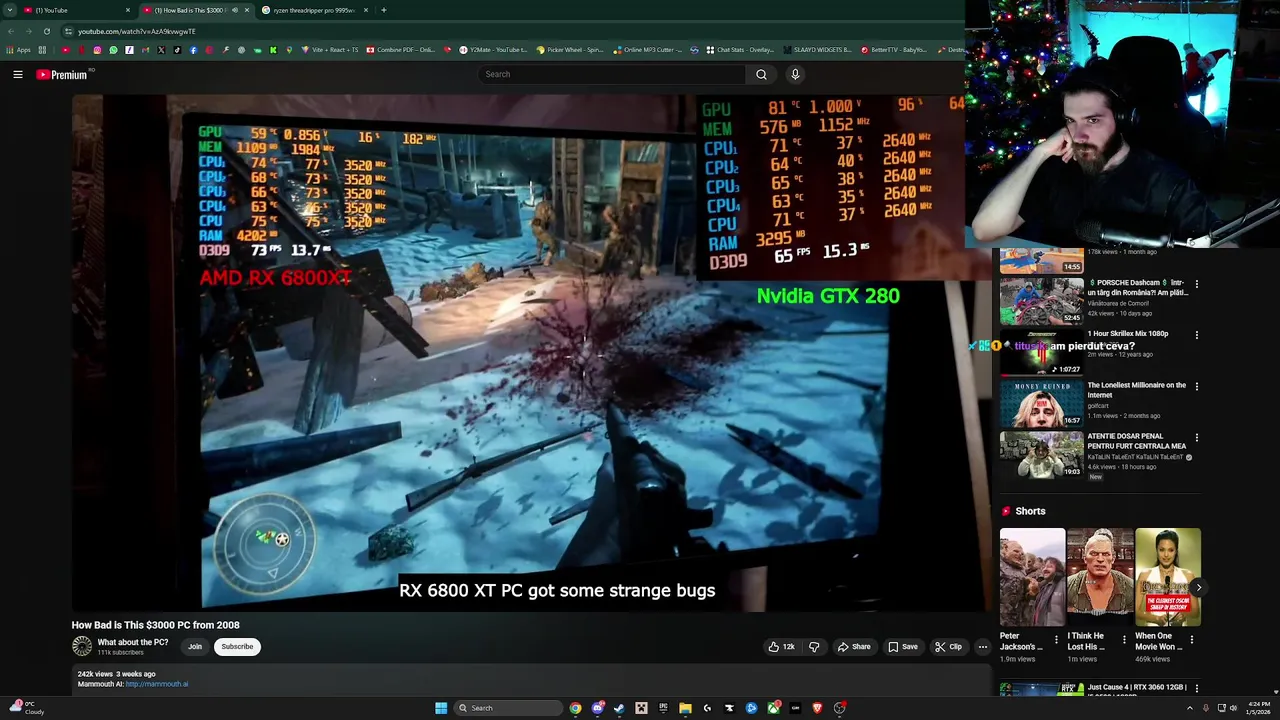
Task: Create a clip with the Clip button
Action: point(948,647)
